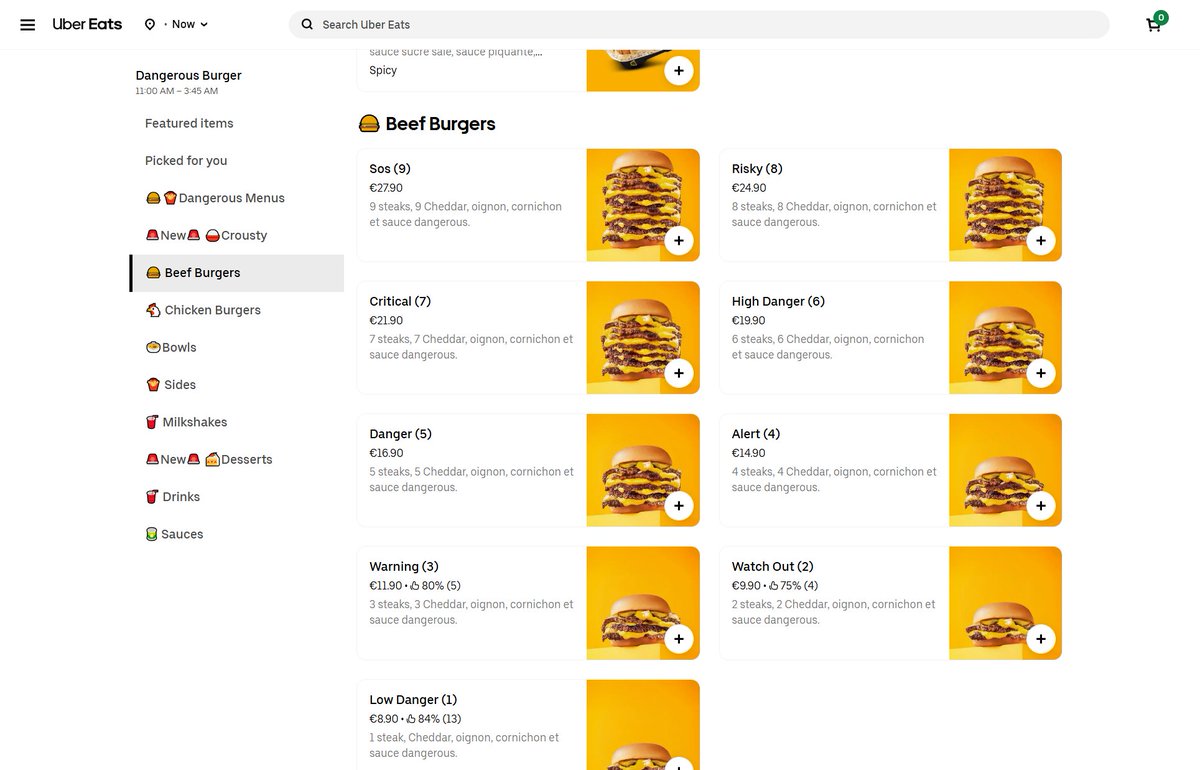Focus the Search Uber Eats field
1200x770 pixels.
(699, 24)
